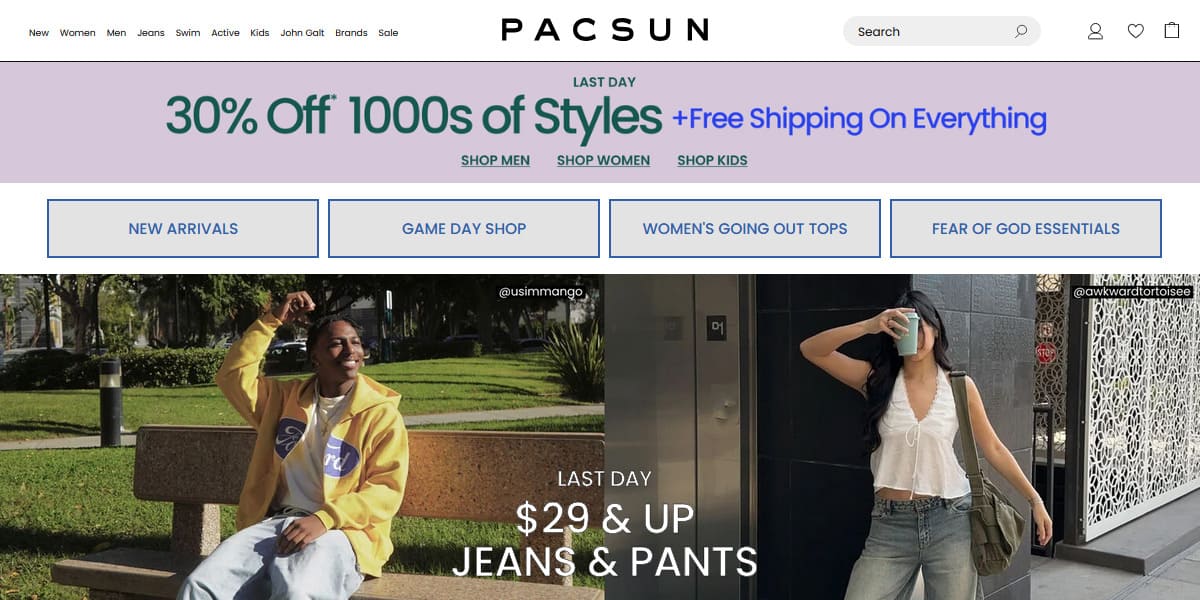Open the John Galt menu
The height and width of the screenshot is (600, 1200).
point(302,33)
